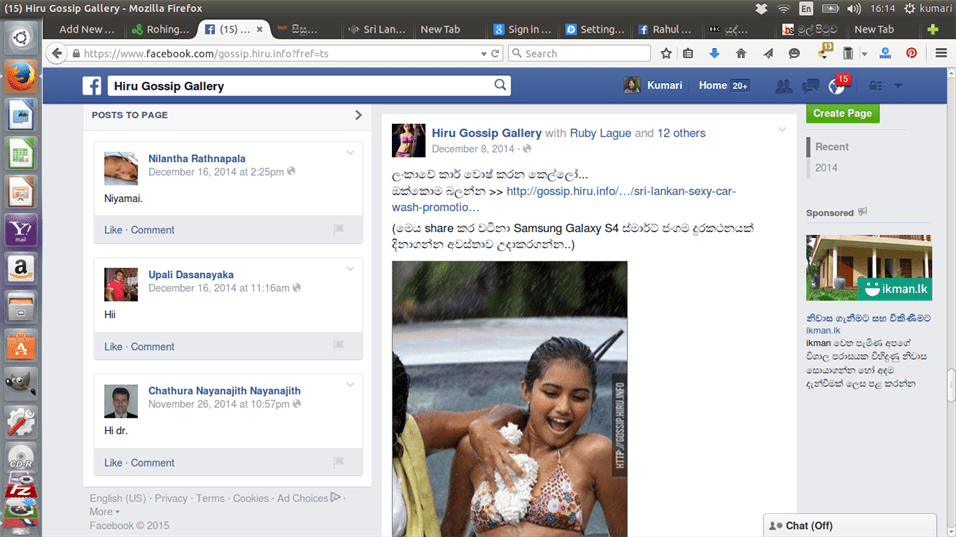
Task: Click the paper plane send icon
Action: [x=768, y=54]
